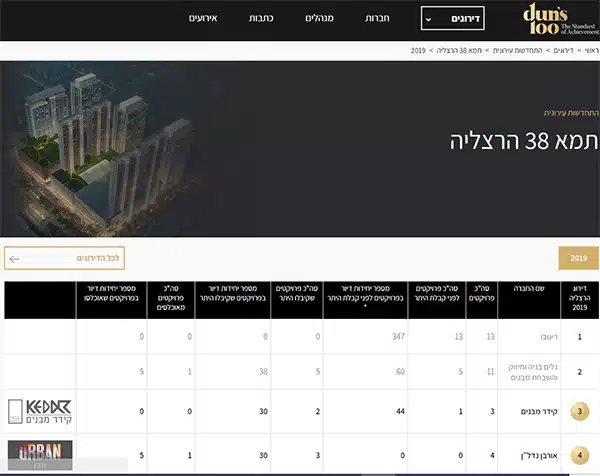Go to דירוגים breadcrumb link
The width and height of the screenshot is (600, 476).
563,51
